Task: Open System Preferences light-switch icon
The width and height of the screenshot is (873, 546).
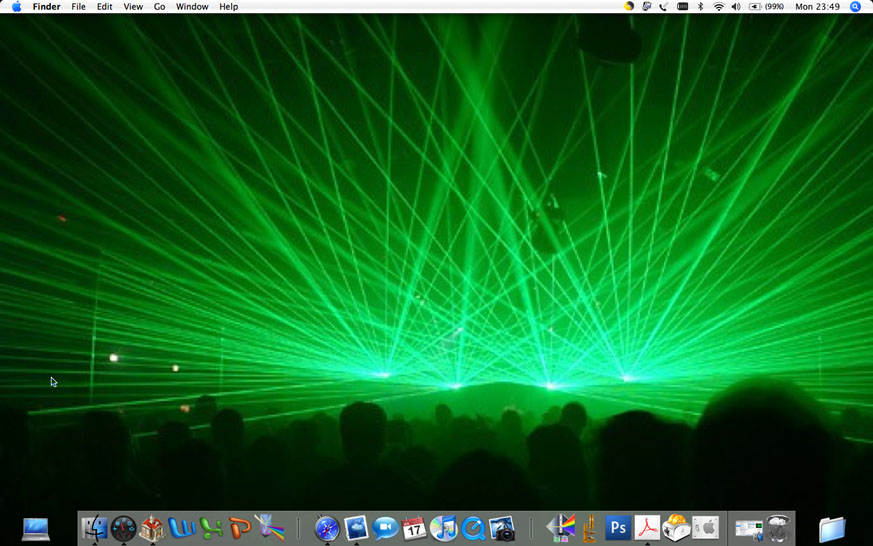Action: coord(705,528)
